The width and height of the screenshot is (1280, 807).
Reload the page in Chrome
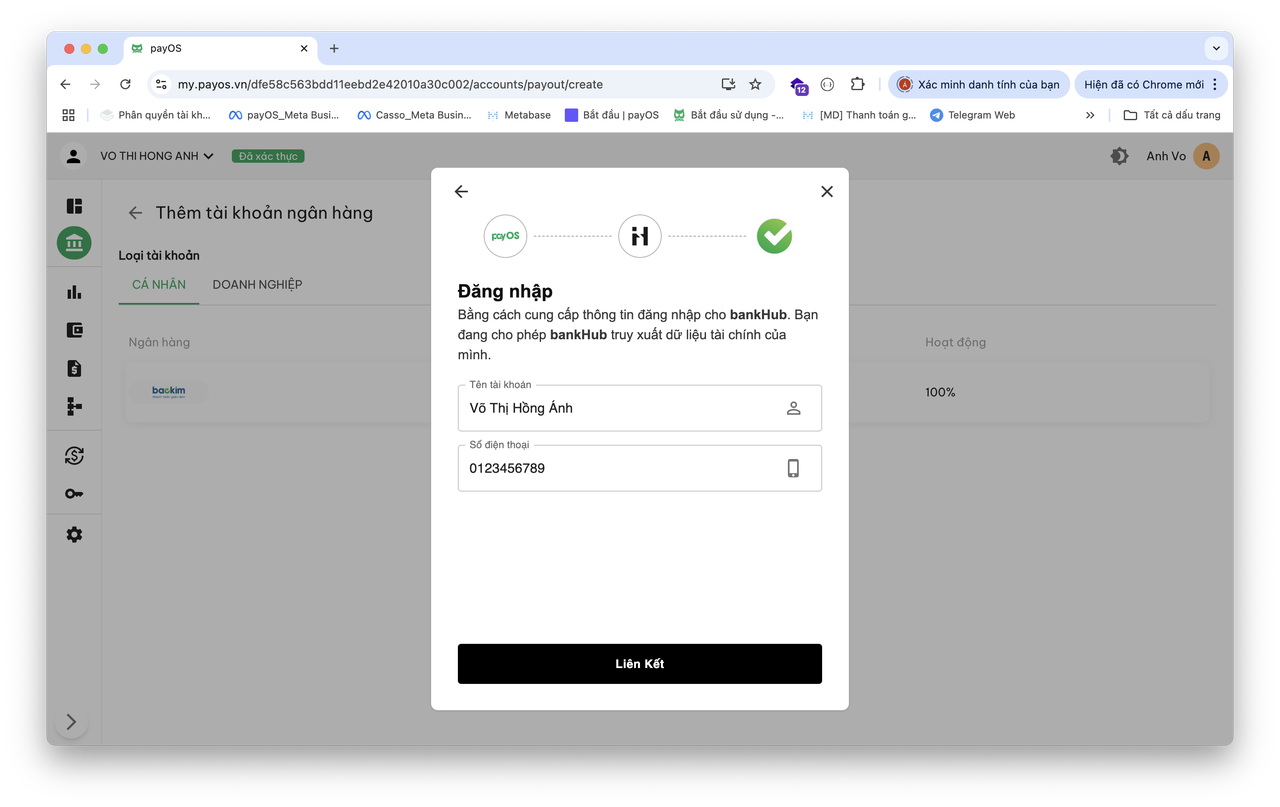click(125, 85)
